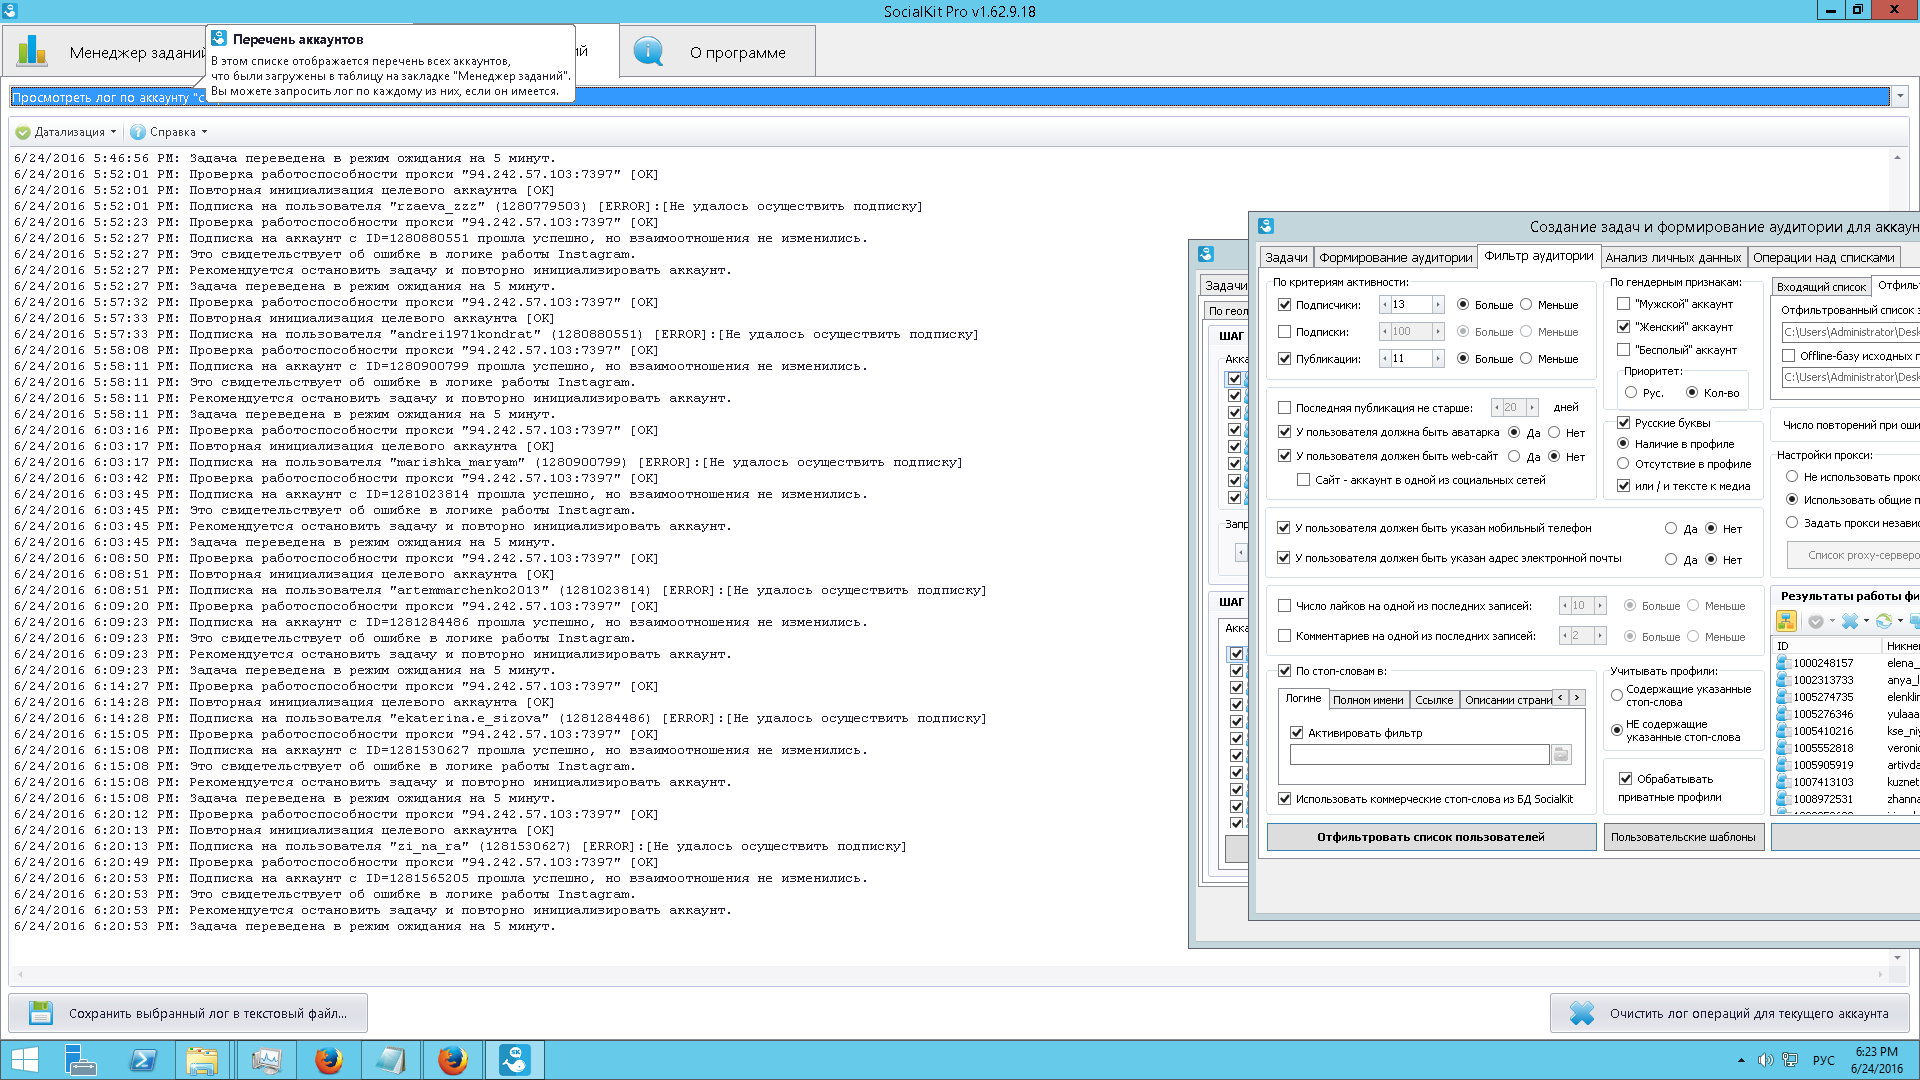Open Windows Start button
The image size is (1920, 1080).
tap(24, 1060)
